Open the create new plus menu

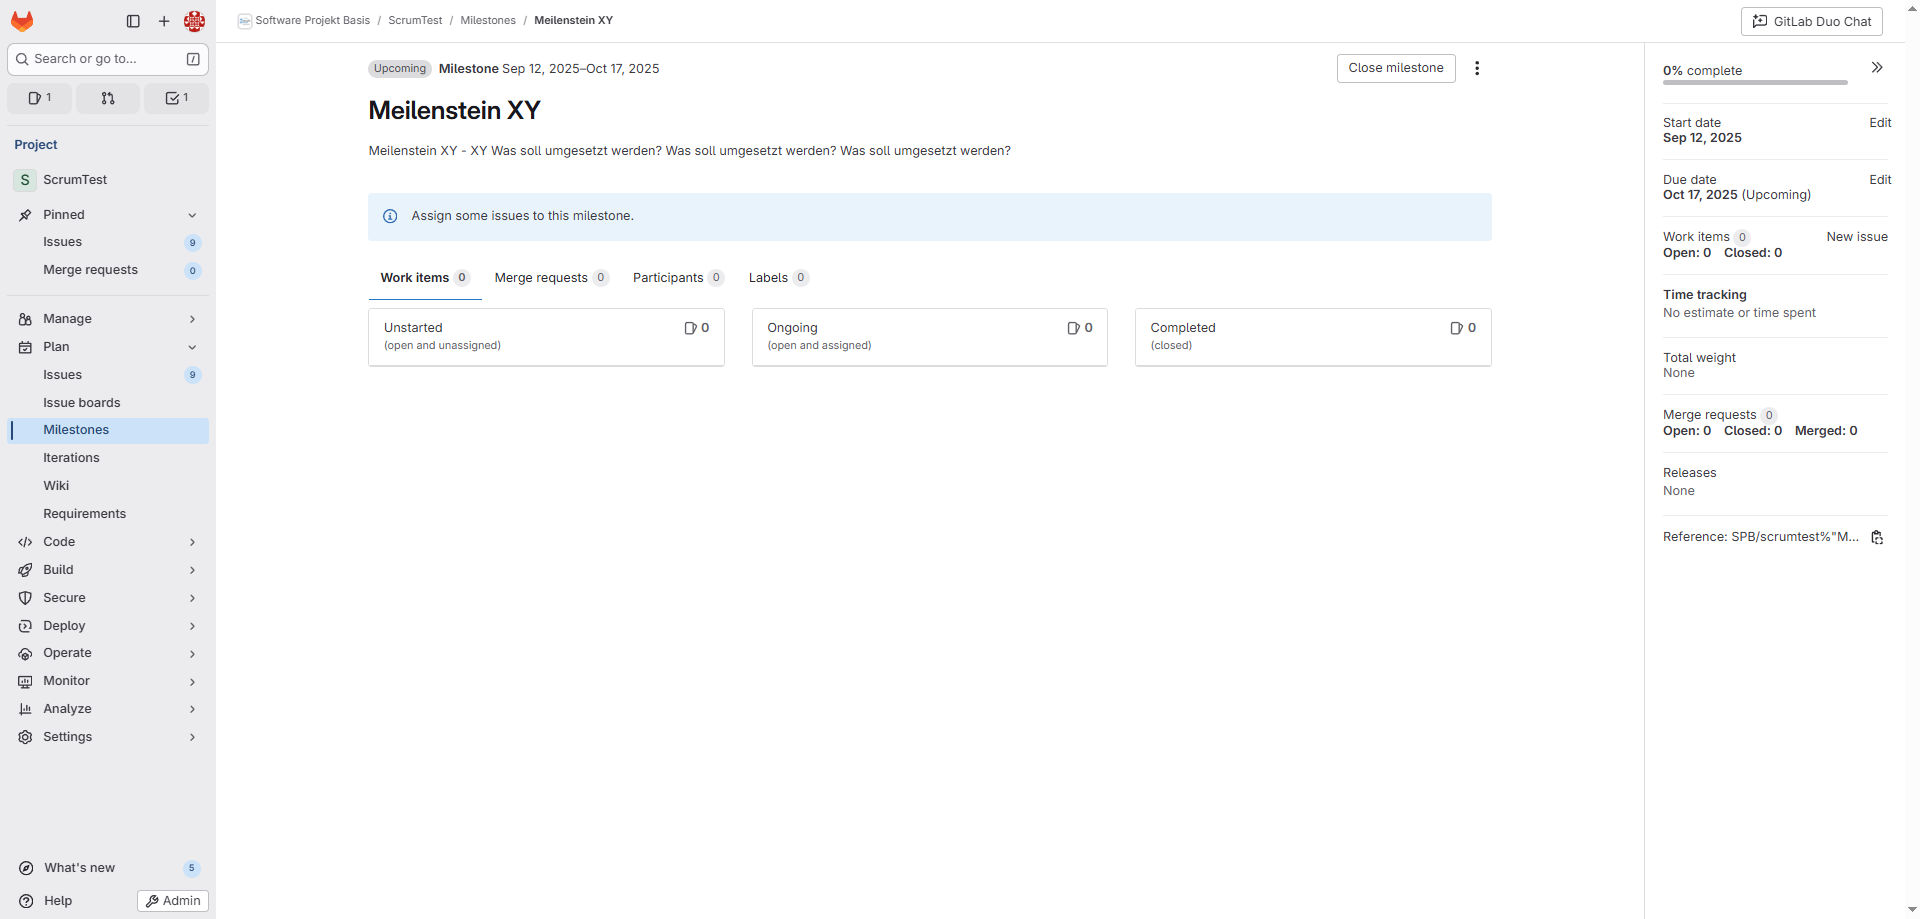(x=164, y=21)
